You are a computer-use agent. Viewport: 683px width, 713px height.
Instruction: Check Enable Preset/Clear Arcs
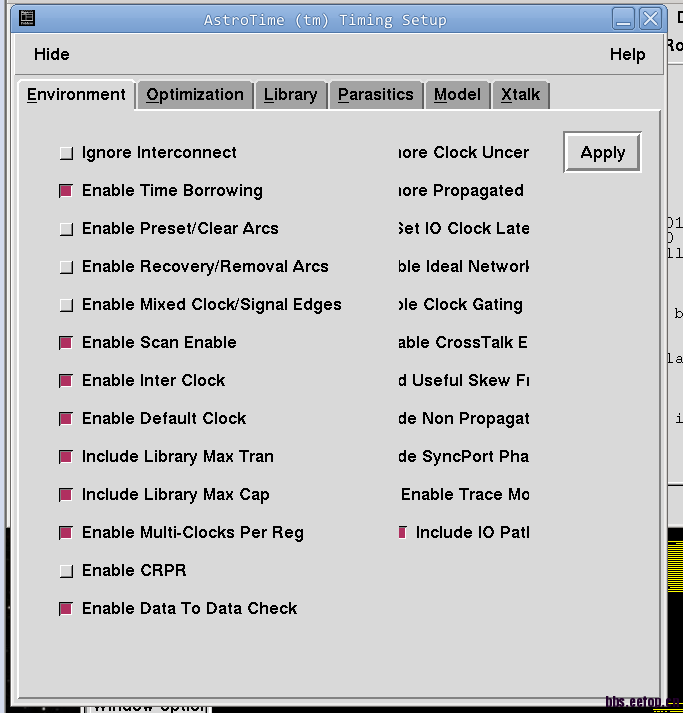tap(66, 229)
